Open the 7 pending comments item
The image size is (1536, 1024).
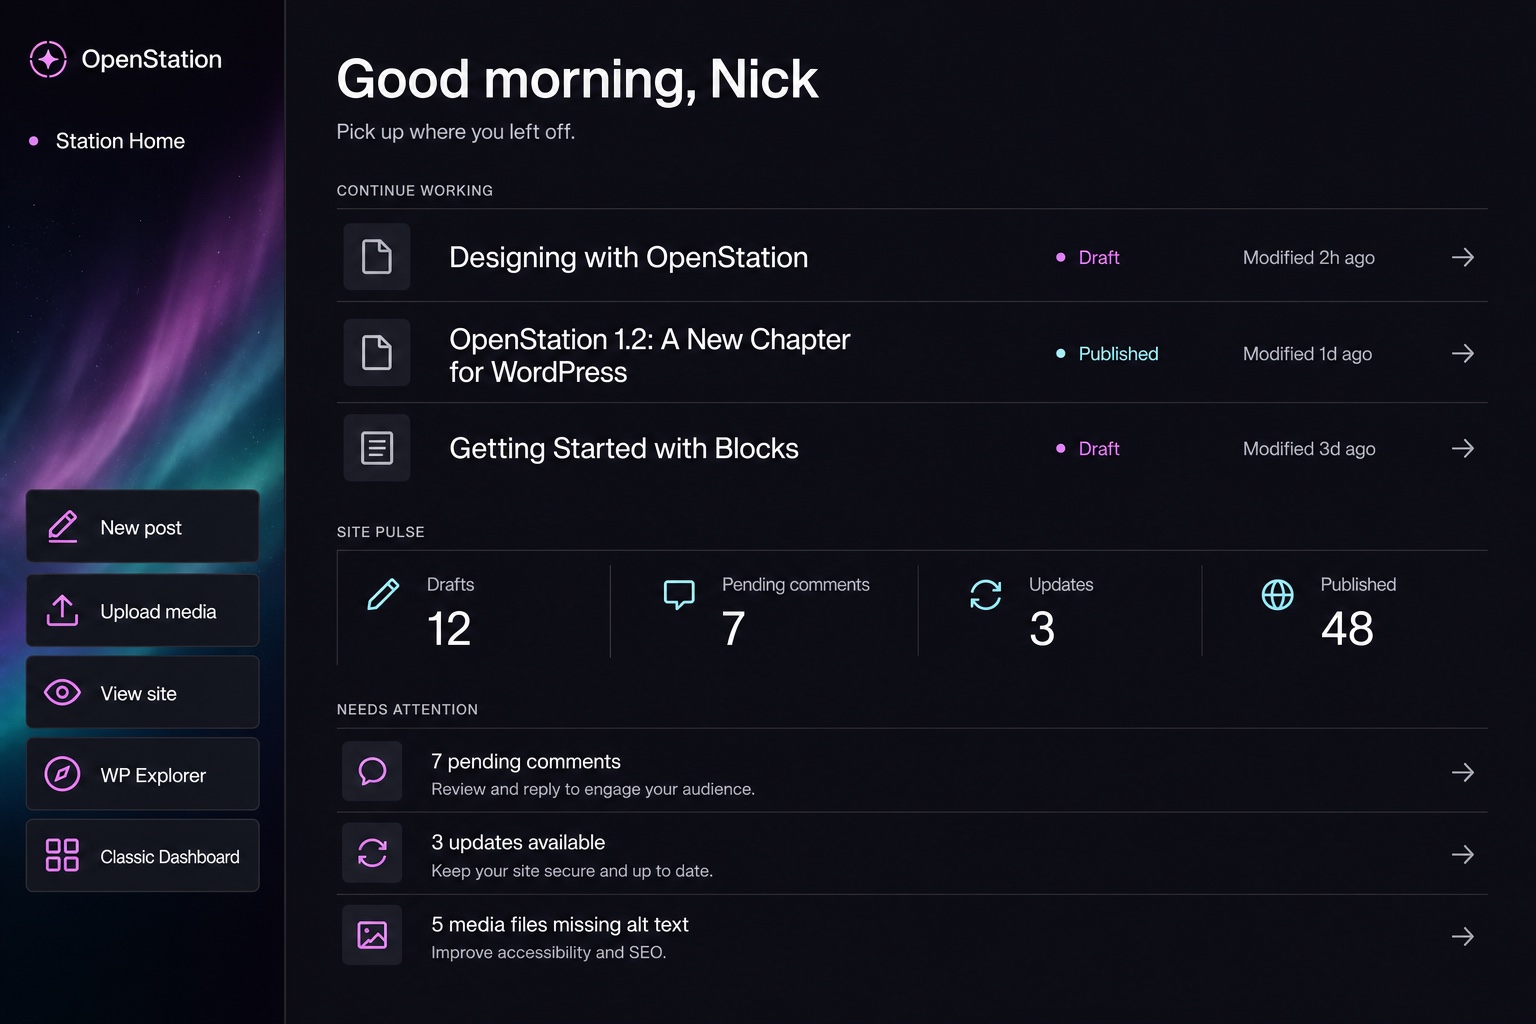pyautogui.click(x=912, y=771)
